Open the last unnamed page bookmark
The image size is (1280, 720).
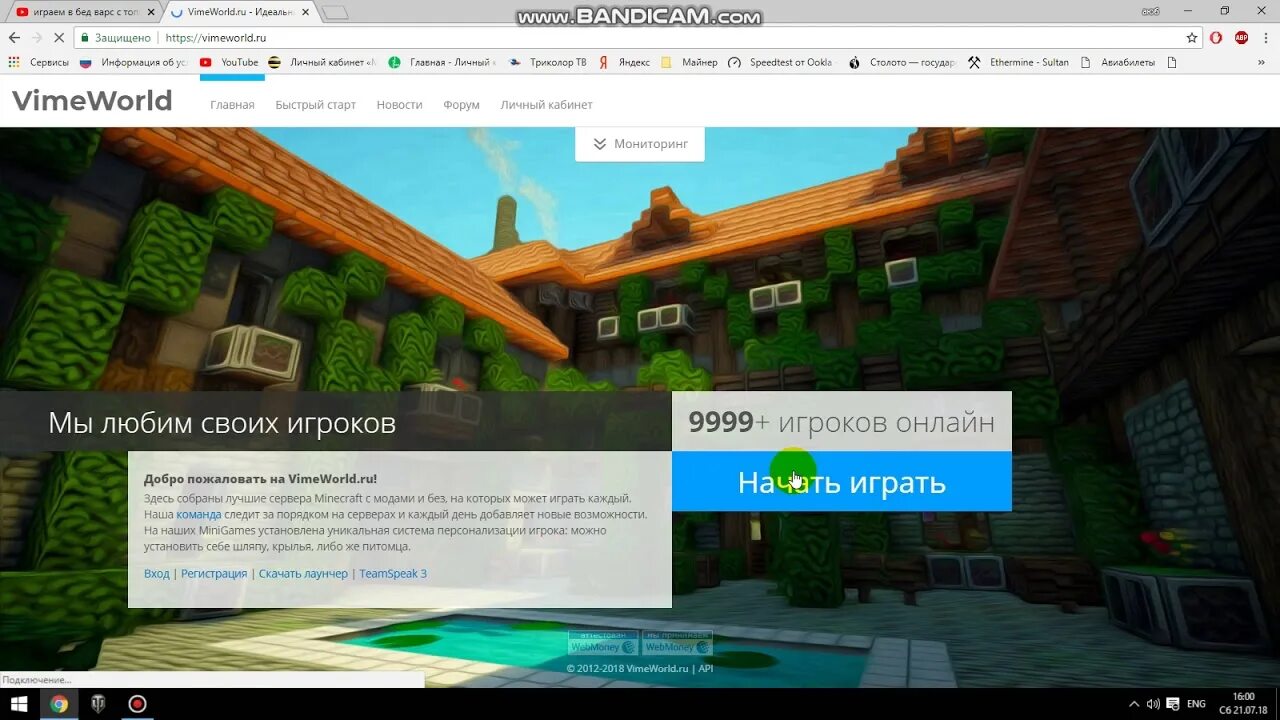point(1172,62)
